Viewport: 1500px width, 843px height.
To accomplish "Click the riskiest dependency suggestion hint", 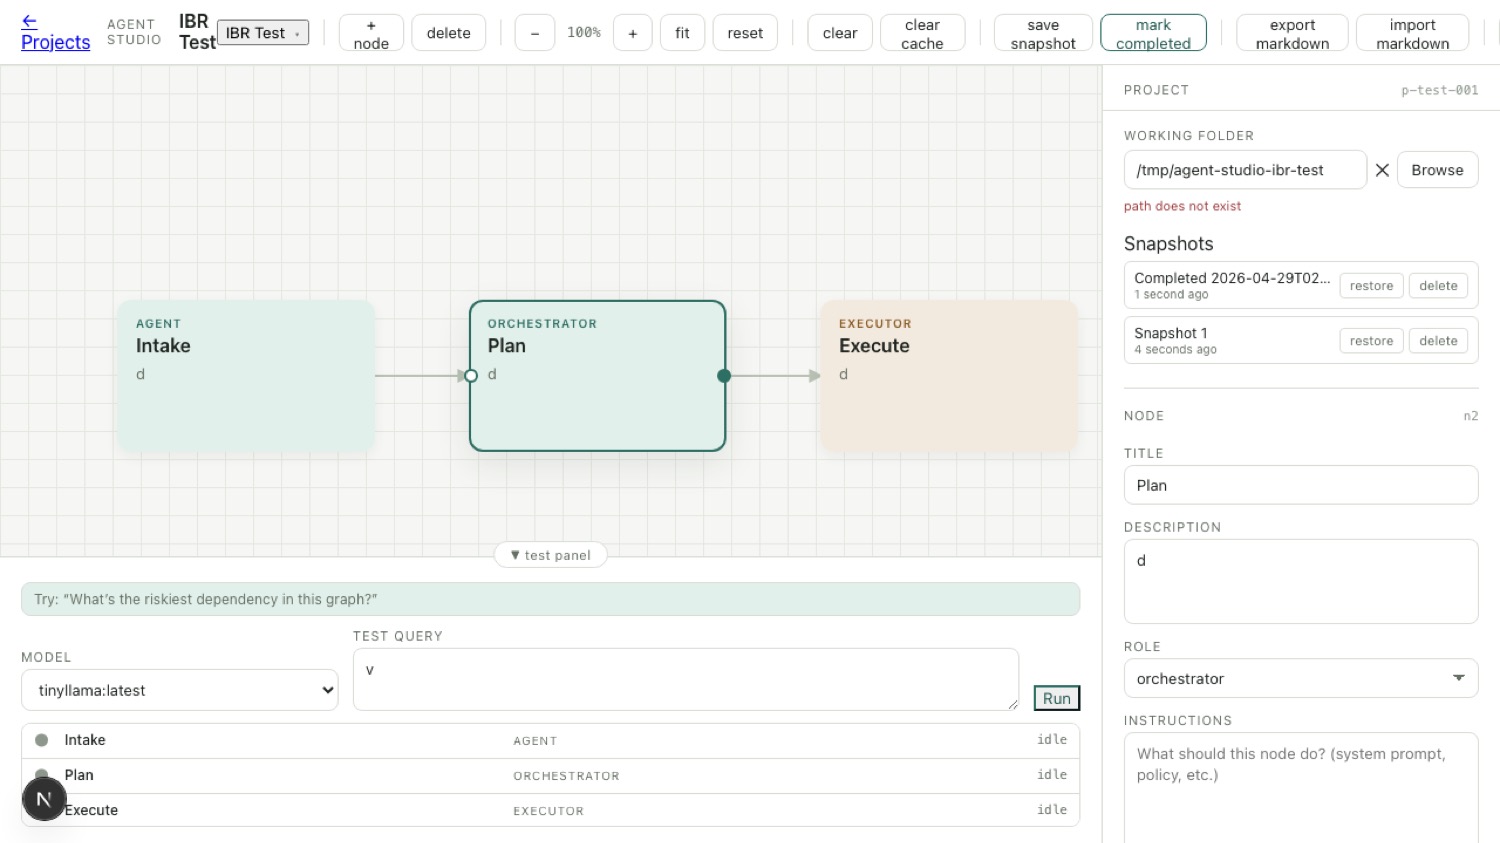I will [x=550, y=599].
